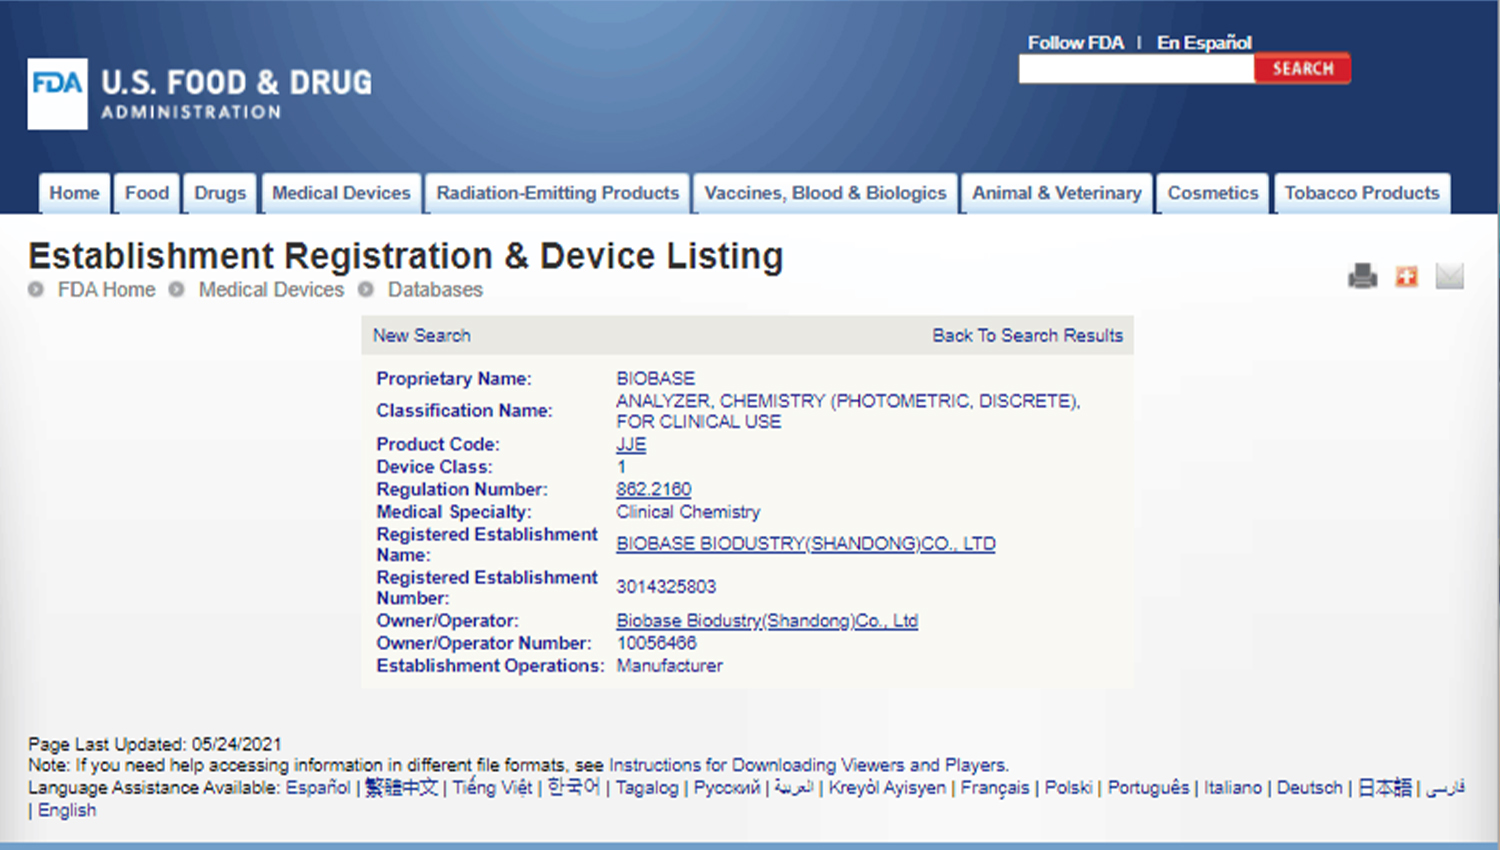The image size is (1500, 850).
Task: Open Radiation-Emitting Products tab
Action: [557, 193]
